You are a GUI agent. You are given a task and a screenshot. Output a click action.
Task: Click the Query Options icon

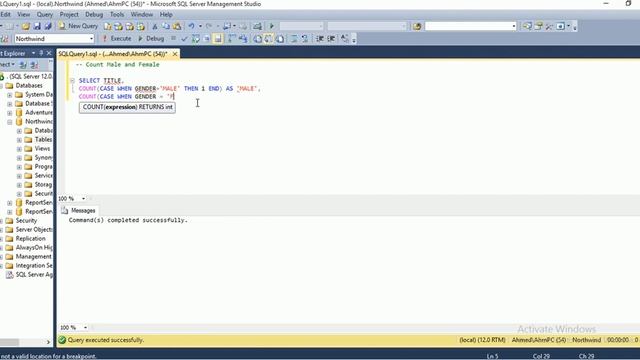(x=207, y=39)
